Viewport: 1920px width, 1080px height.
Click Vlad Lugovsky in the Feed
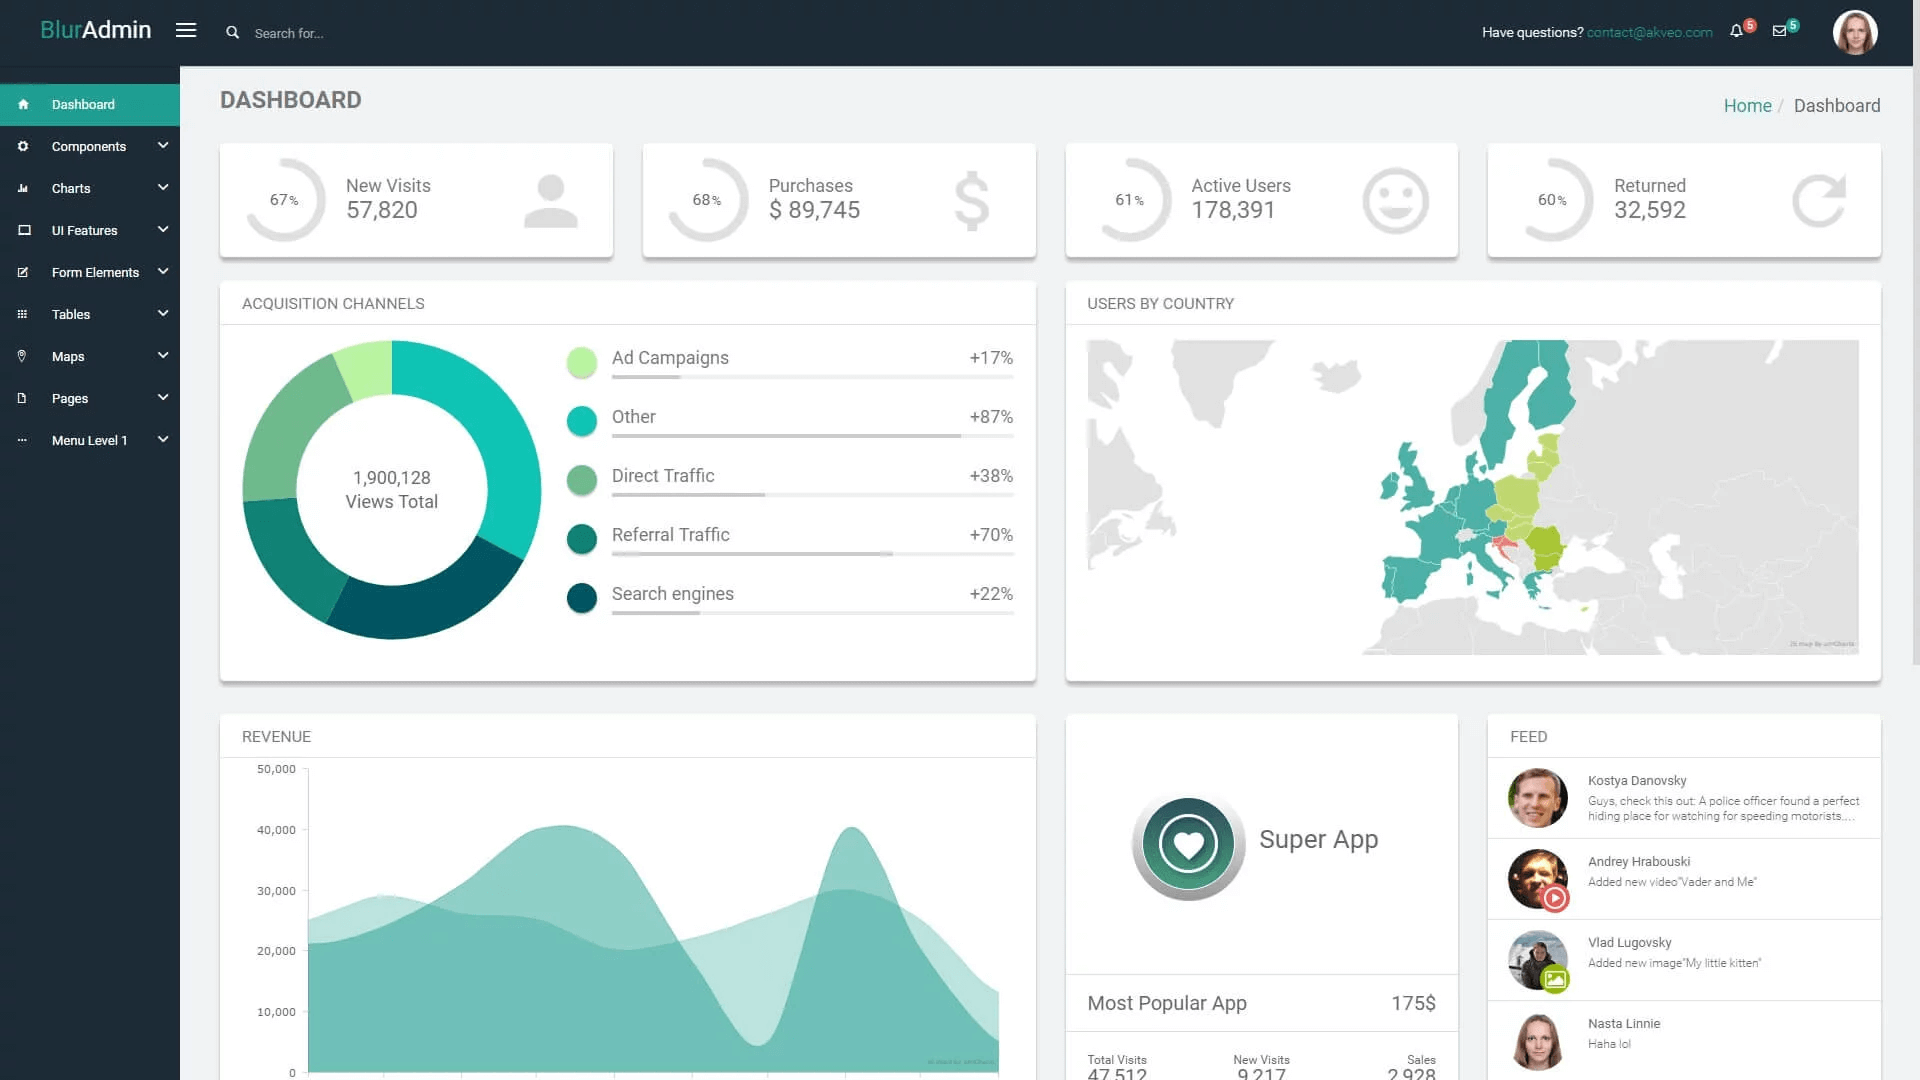(1629, 942)
